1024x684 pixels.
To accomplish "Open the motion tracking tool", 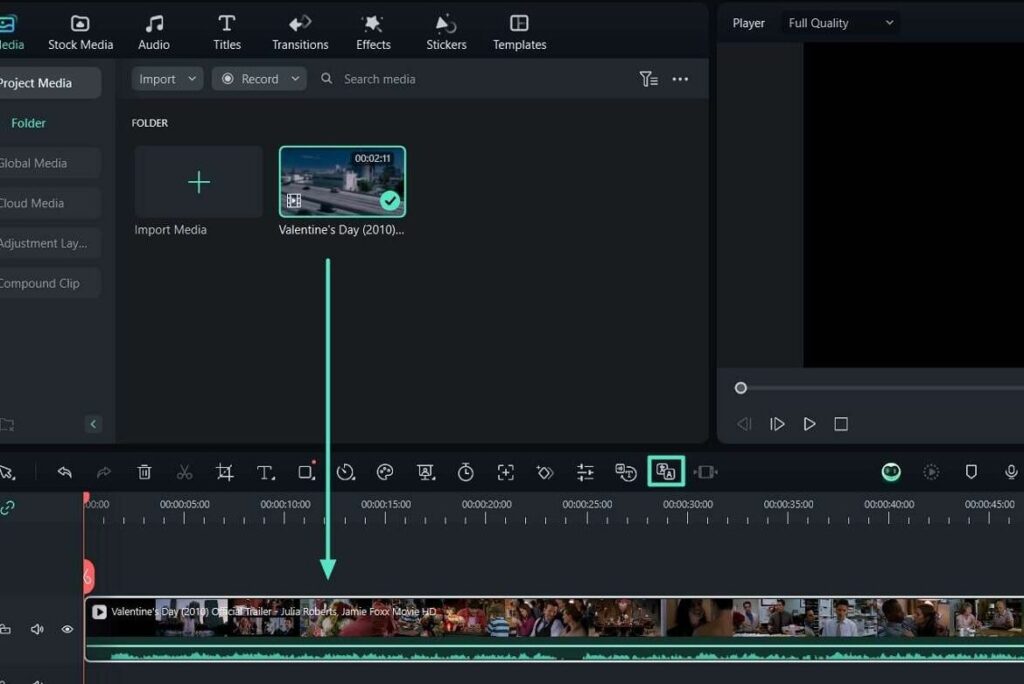I will click(505, 472).
